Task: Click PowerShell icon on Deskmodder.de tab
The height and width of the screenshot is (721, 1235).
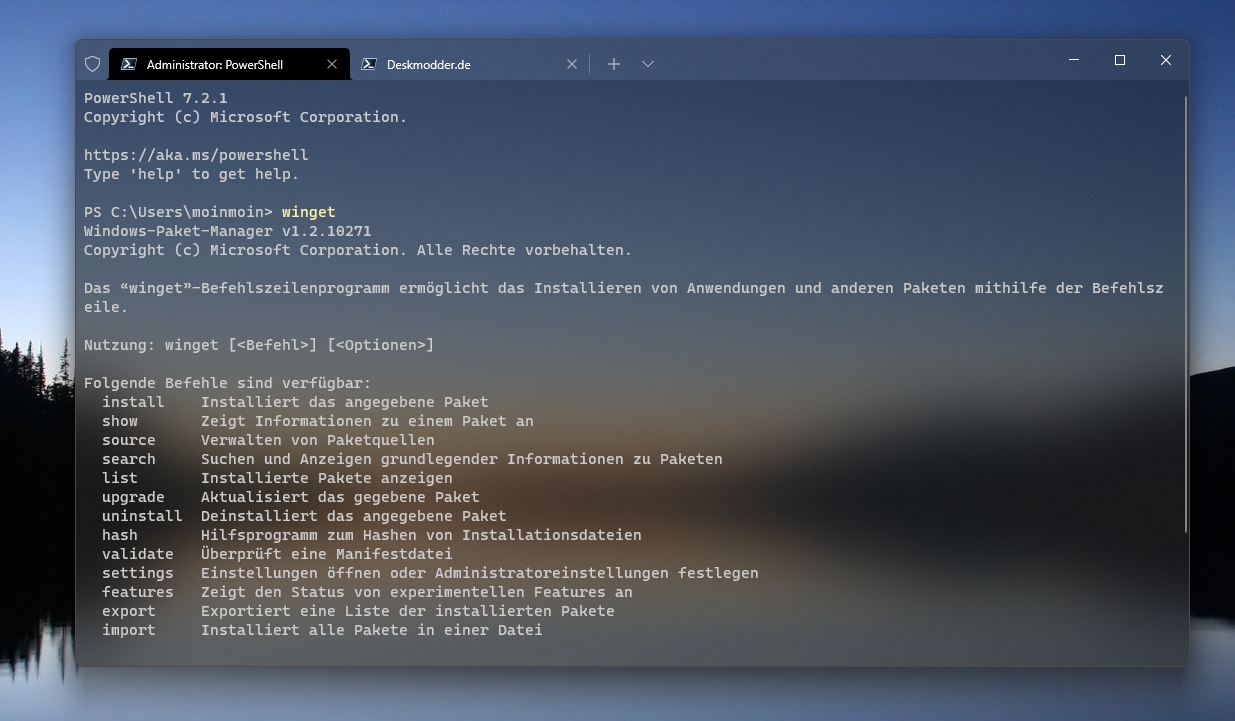Action: coord(368,64)
